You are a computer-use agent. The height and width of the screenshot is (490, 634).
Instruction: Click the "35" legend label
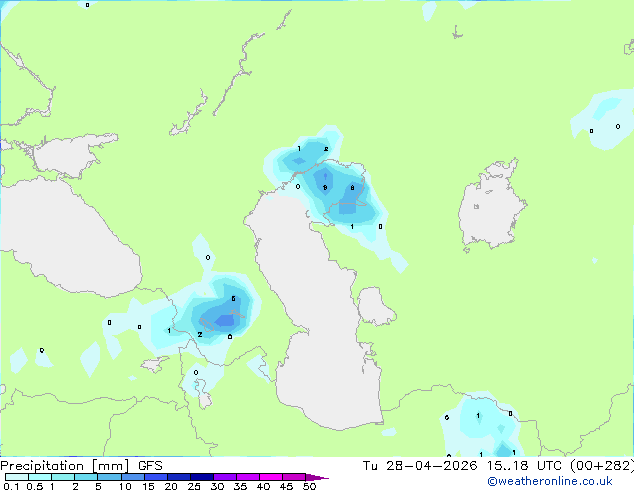[x=240, y=486]
